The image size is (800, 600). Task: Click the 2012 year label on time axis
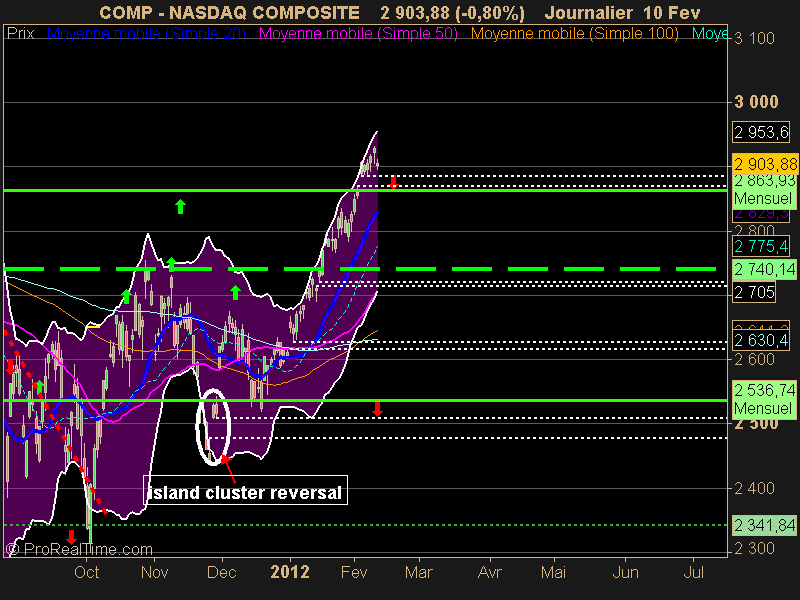pos(290,572)
